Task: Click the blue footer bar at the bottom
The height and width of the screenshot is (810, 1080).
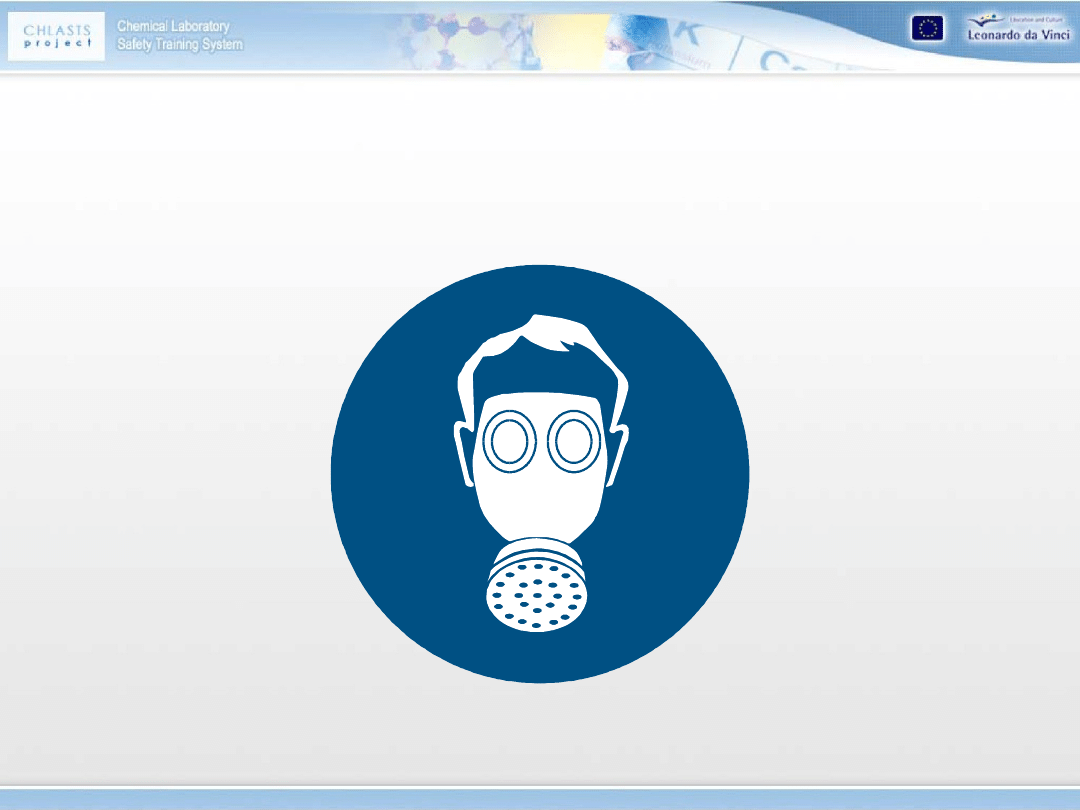Action: point(540,799)
